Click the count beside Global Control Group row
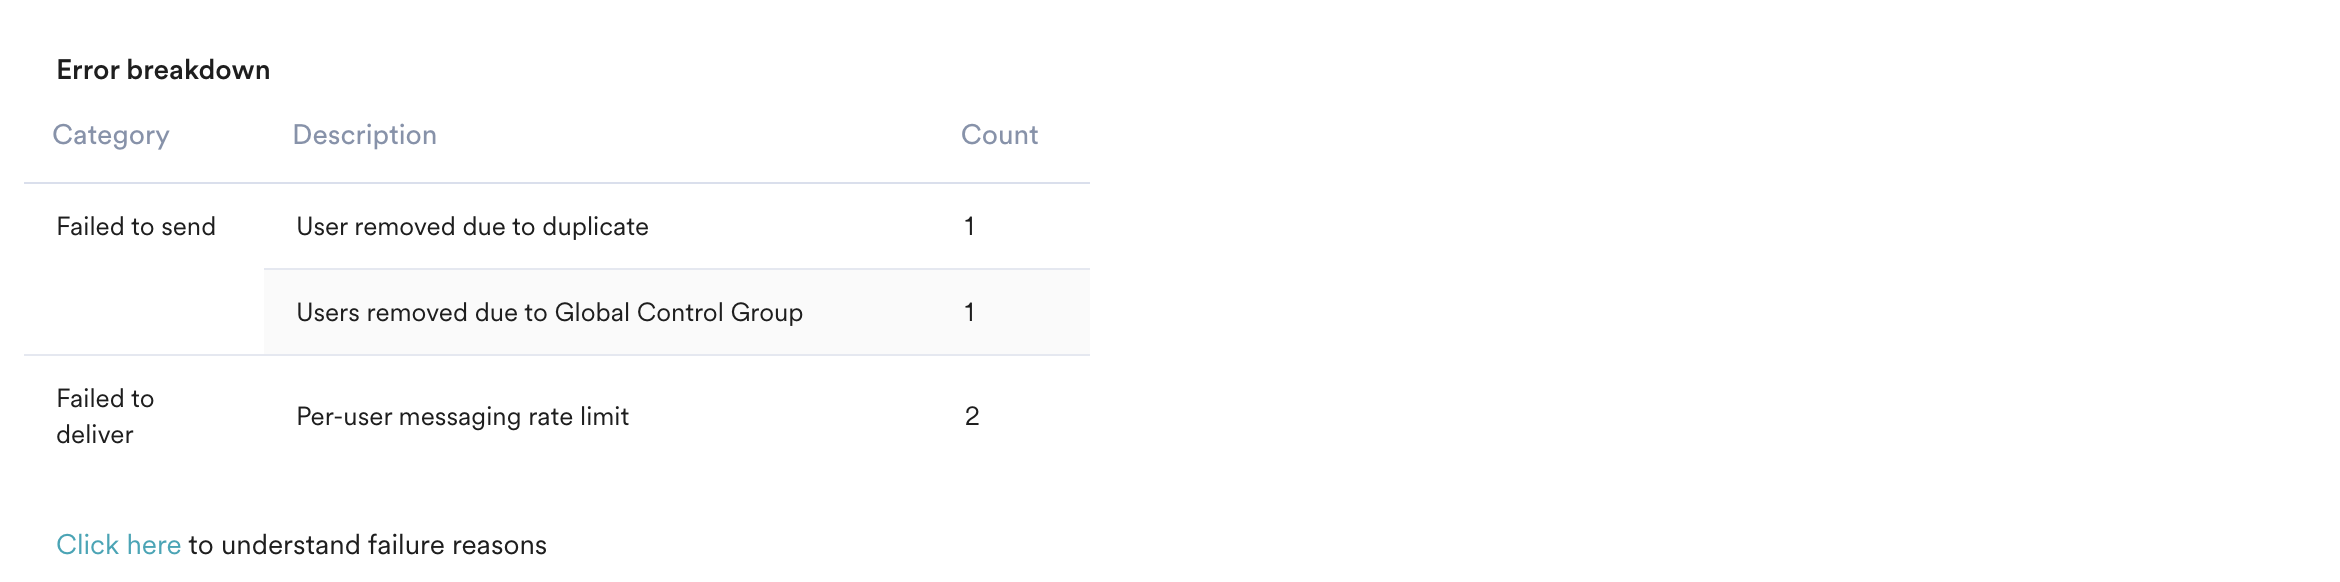 coord(968,313)
